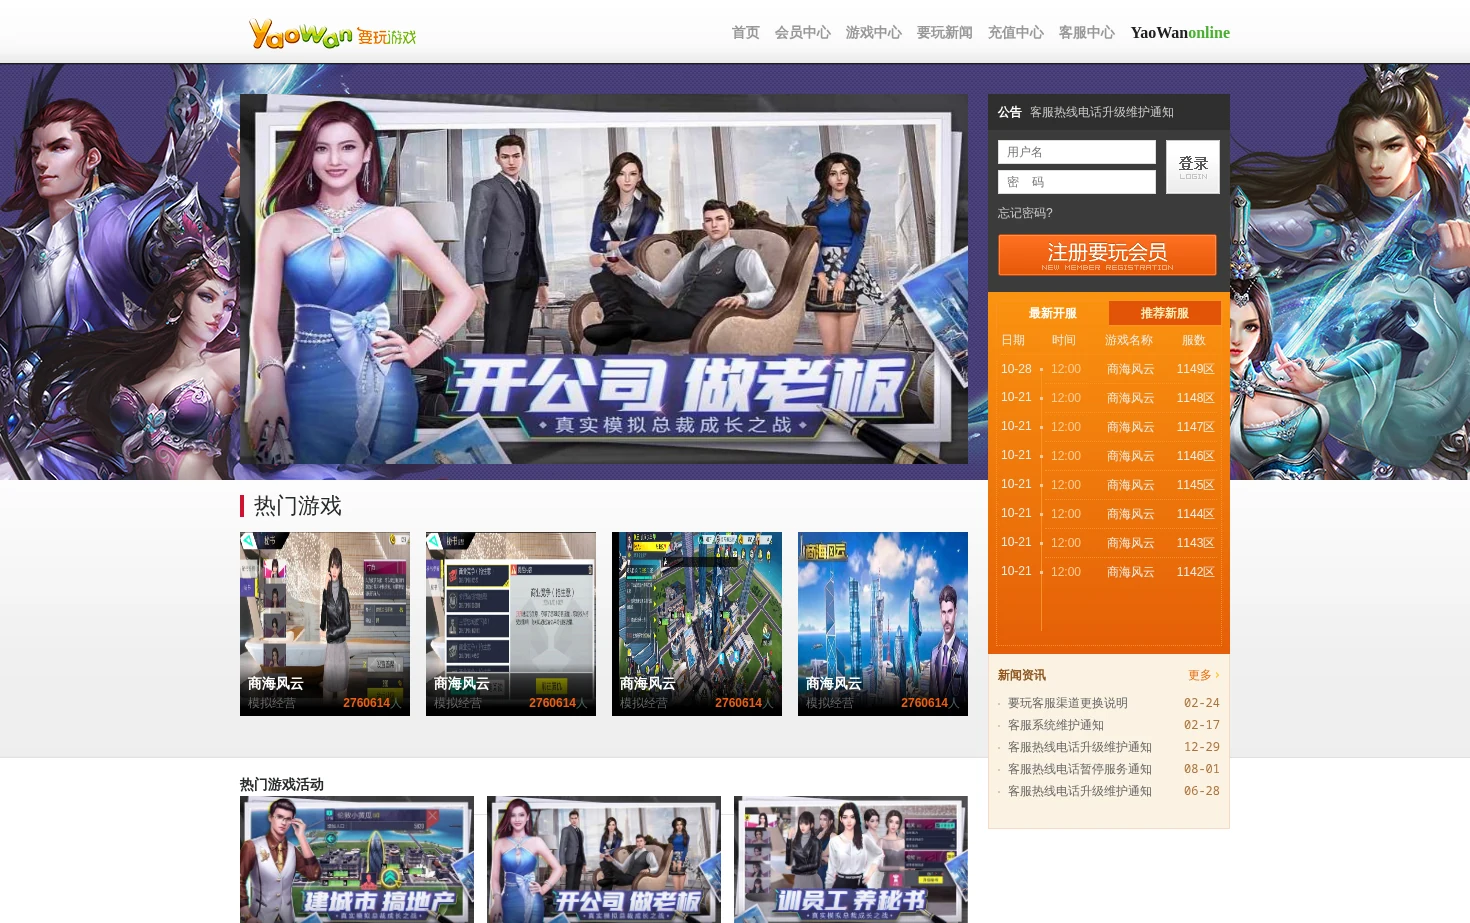Click the 注册要玩会员 registration button
Image resolution: width=1470 pixels, height=923 pixels.
tap(1107, 255)
